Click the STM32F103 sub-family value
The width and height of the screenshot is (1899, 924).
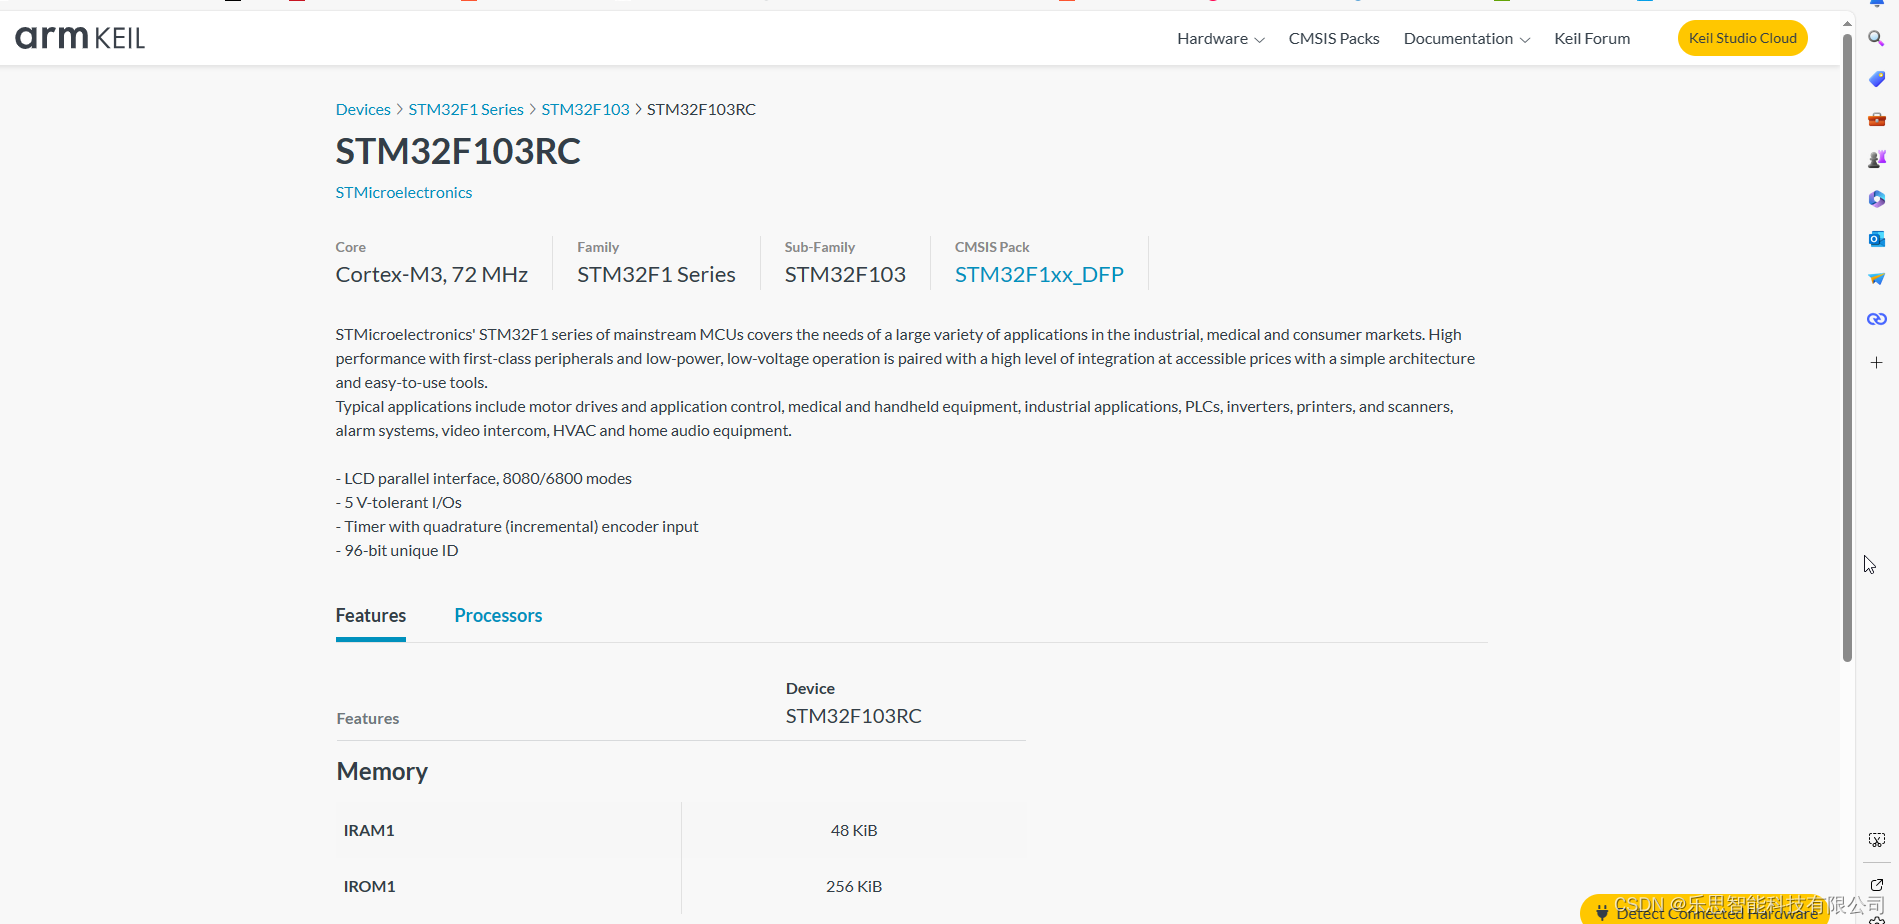[845, 275]
